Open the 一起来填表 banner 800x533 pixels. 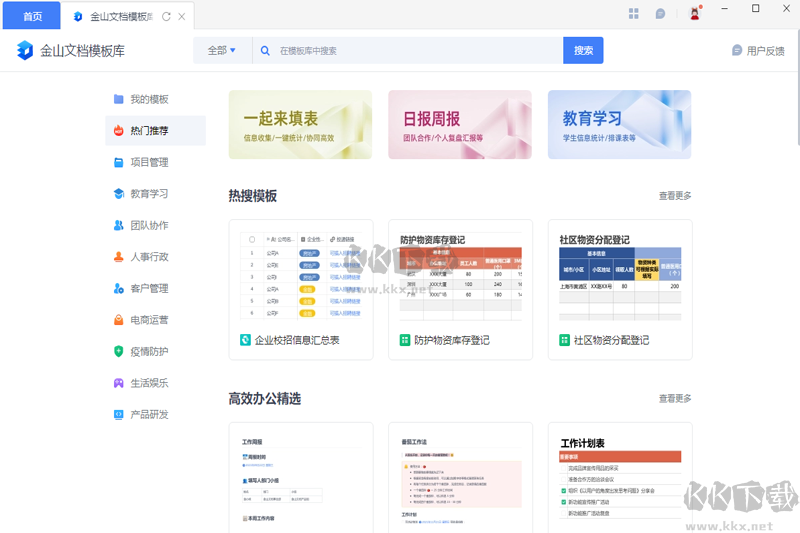point(300,124)
